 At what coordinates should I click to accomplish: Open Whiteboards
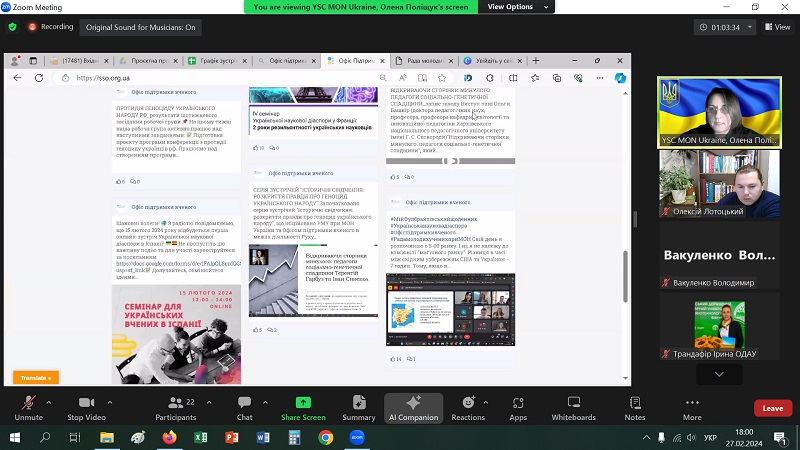(x=573, y=406)
